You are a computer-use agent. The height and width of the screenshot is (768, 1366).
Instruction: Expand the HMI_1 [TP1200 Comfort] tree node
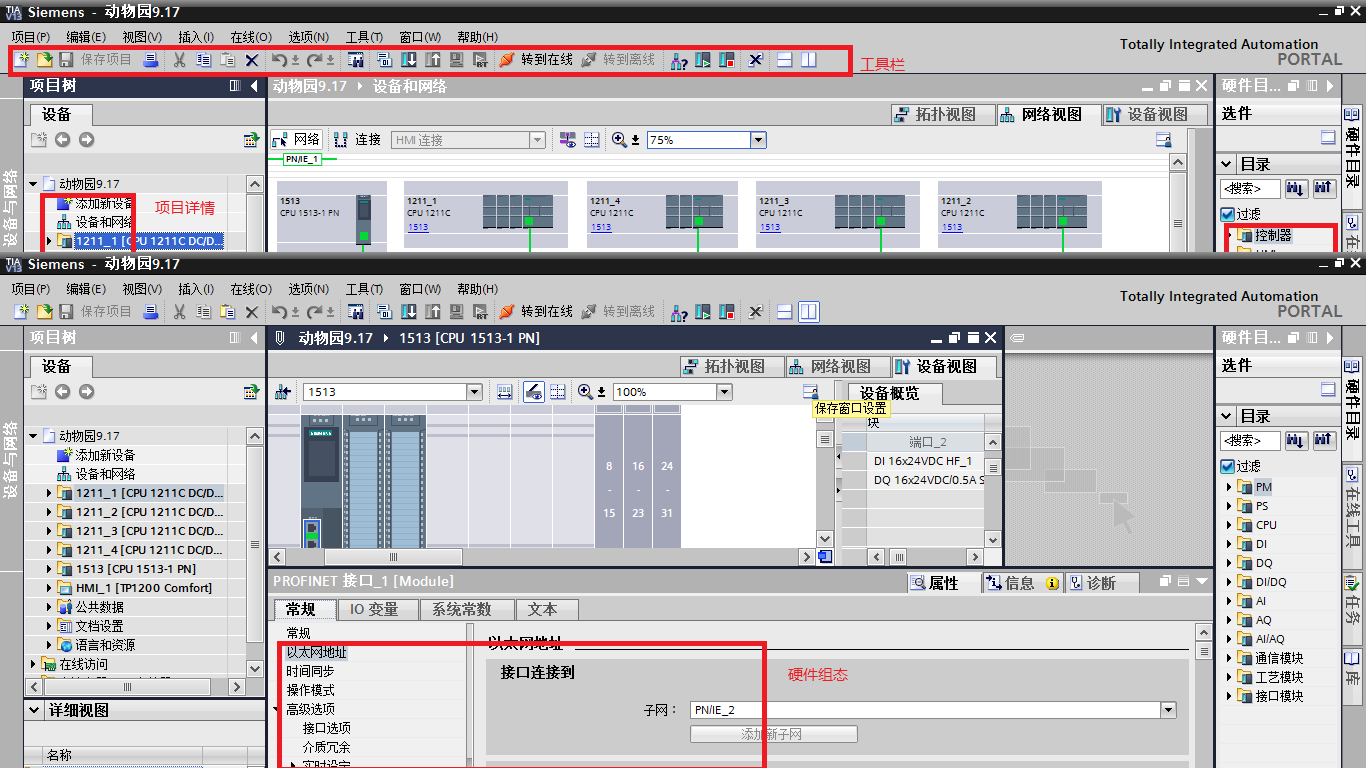(49, 588)
